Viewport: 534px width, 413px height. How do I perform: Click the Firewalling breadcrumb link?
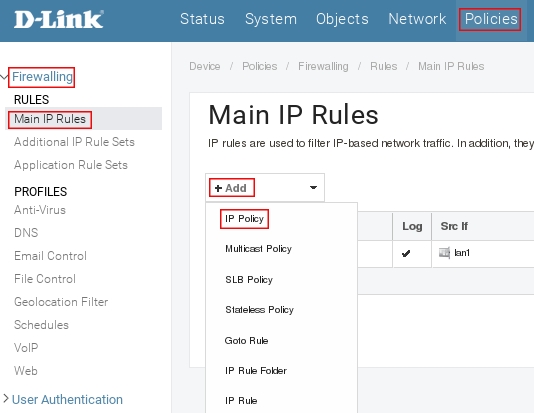[x=323, y=66]
